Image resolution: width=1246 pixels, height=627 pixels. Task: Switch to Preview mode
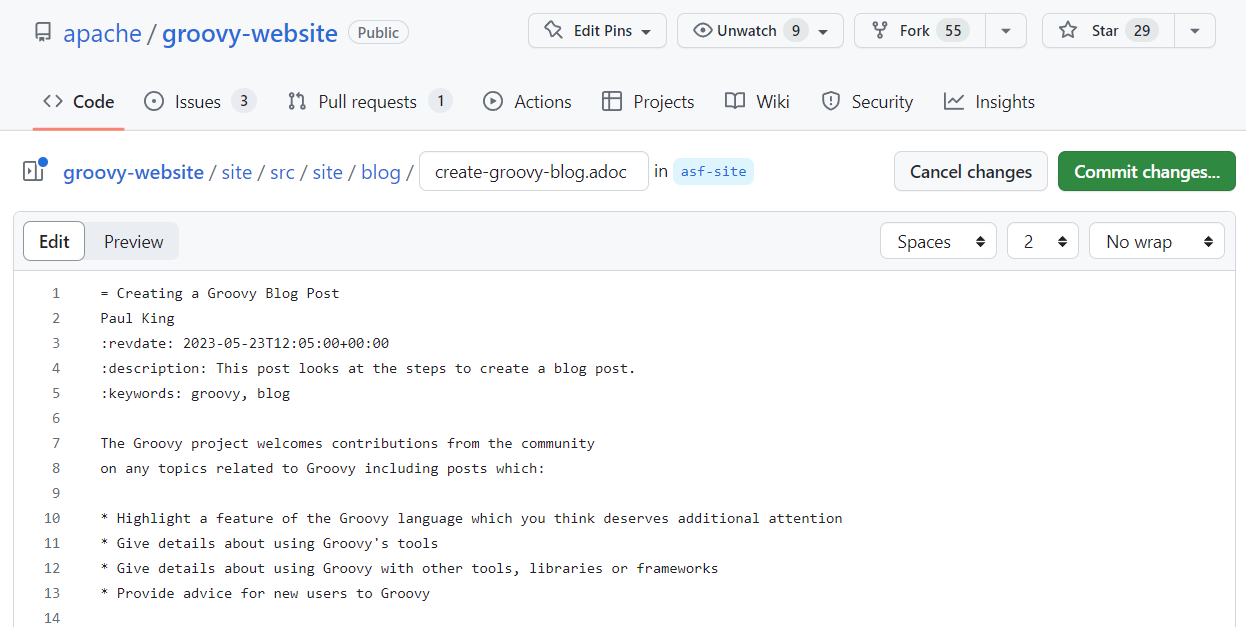(133, 241)
